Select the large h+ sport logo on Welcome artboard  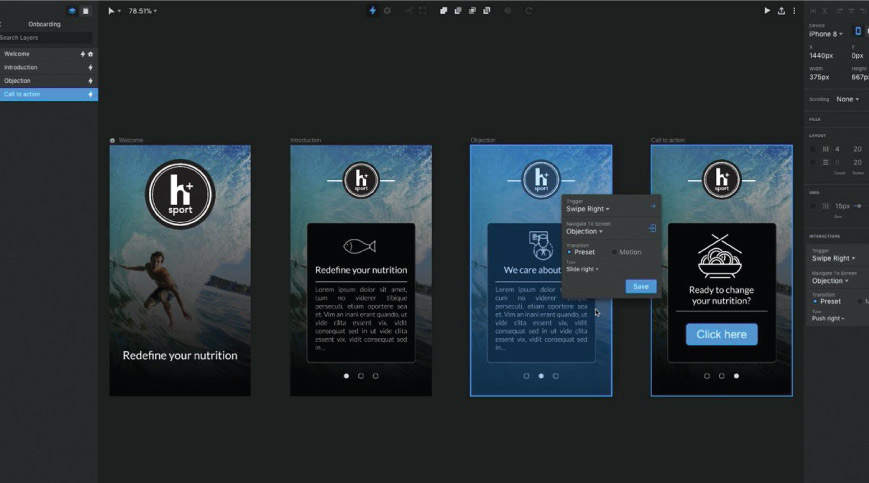(180, 194)
